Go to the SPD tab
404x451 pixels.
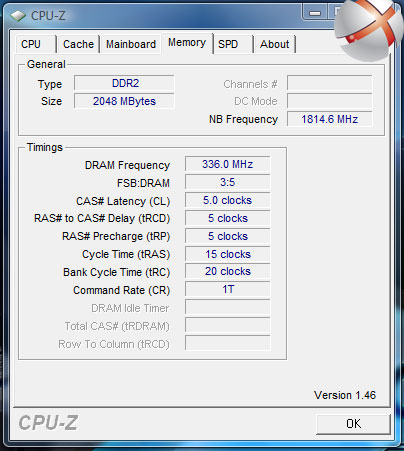pyautogui.click(x=233, y=44)
